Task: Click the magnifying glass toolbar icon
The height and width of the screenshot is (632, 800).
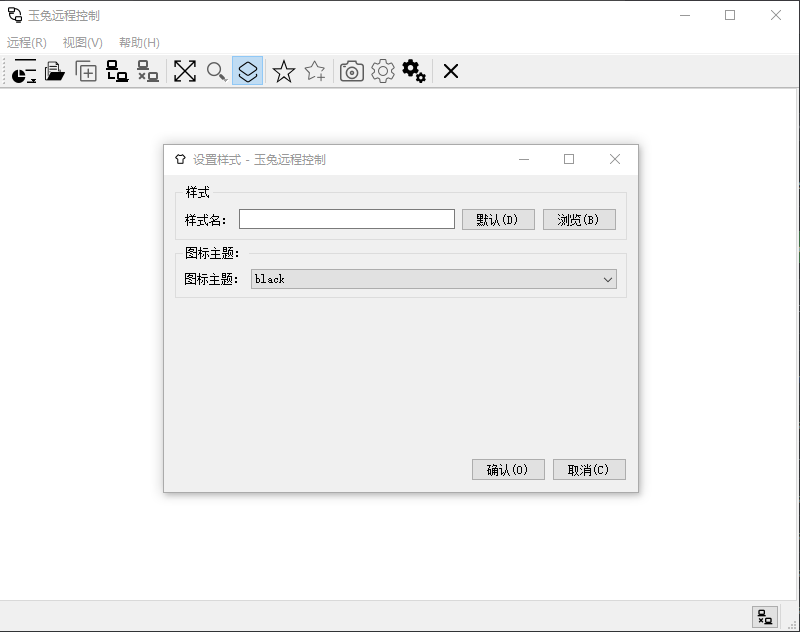Action: point(216,71)
